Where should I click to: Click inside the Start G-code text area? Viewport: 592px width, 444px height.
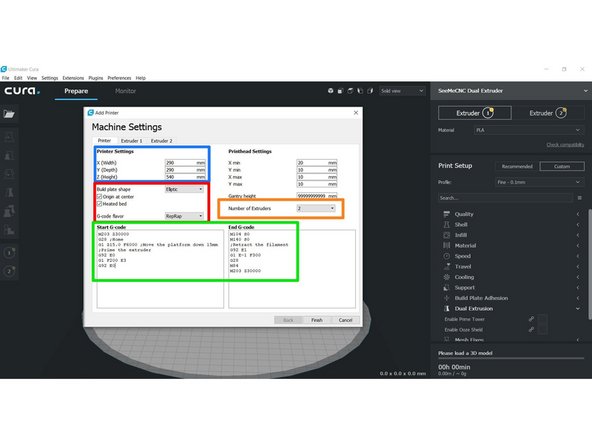(x=160, y=269)
